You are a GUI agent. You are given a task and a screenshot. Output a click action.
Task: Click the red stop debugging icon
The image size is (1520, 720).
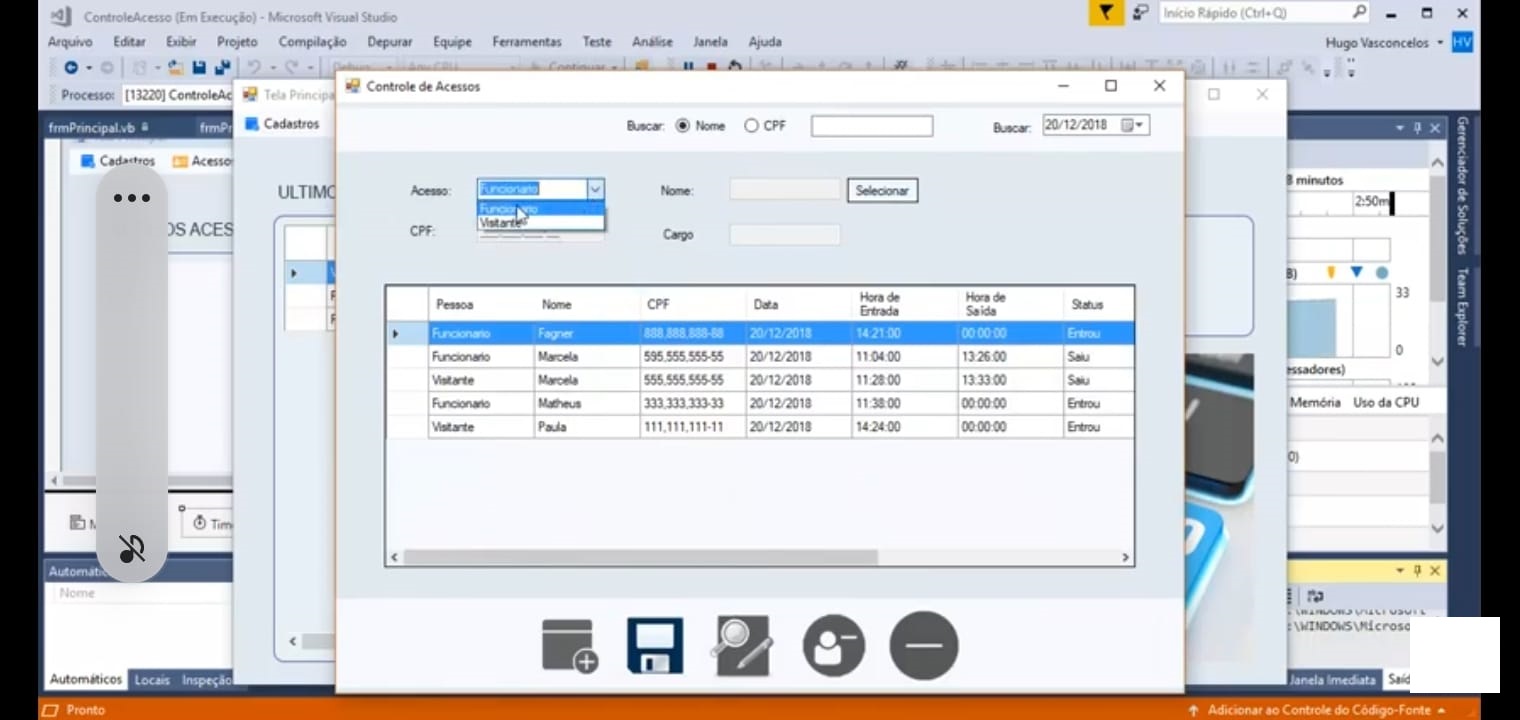coord(711,68)
